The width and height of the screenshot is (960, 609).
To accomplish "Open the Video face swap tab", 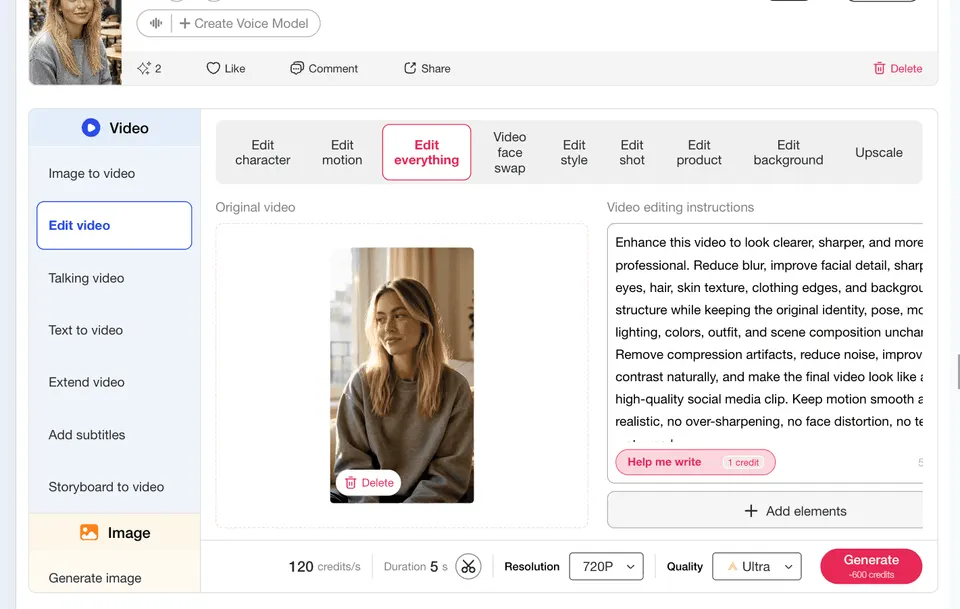I will (510, 152).
